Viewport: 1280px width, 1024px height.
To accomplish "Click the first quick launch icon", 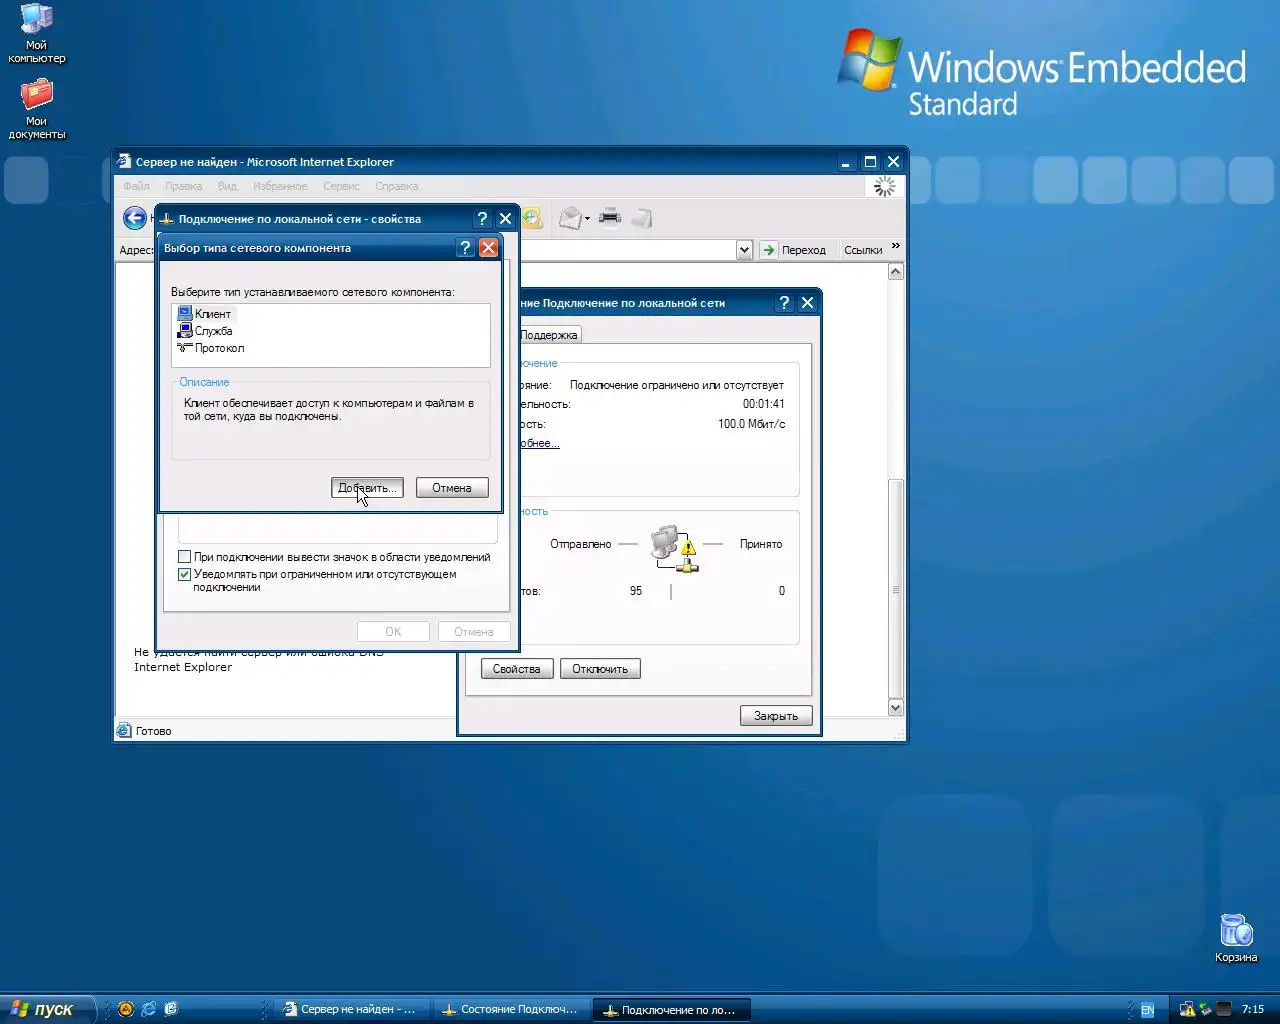I will pyautogui.click(x=126, y=1009).
